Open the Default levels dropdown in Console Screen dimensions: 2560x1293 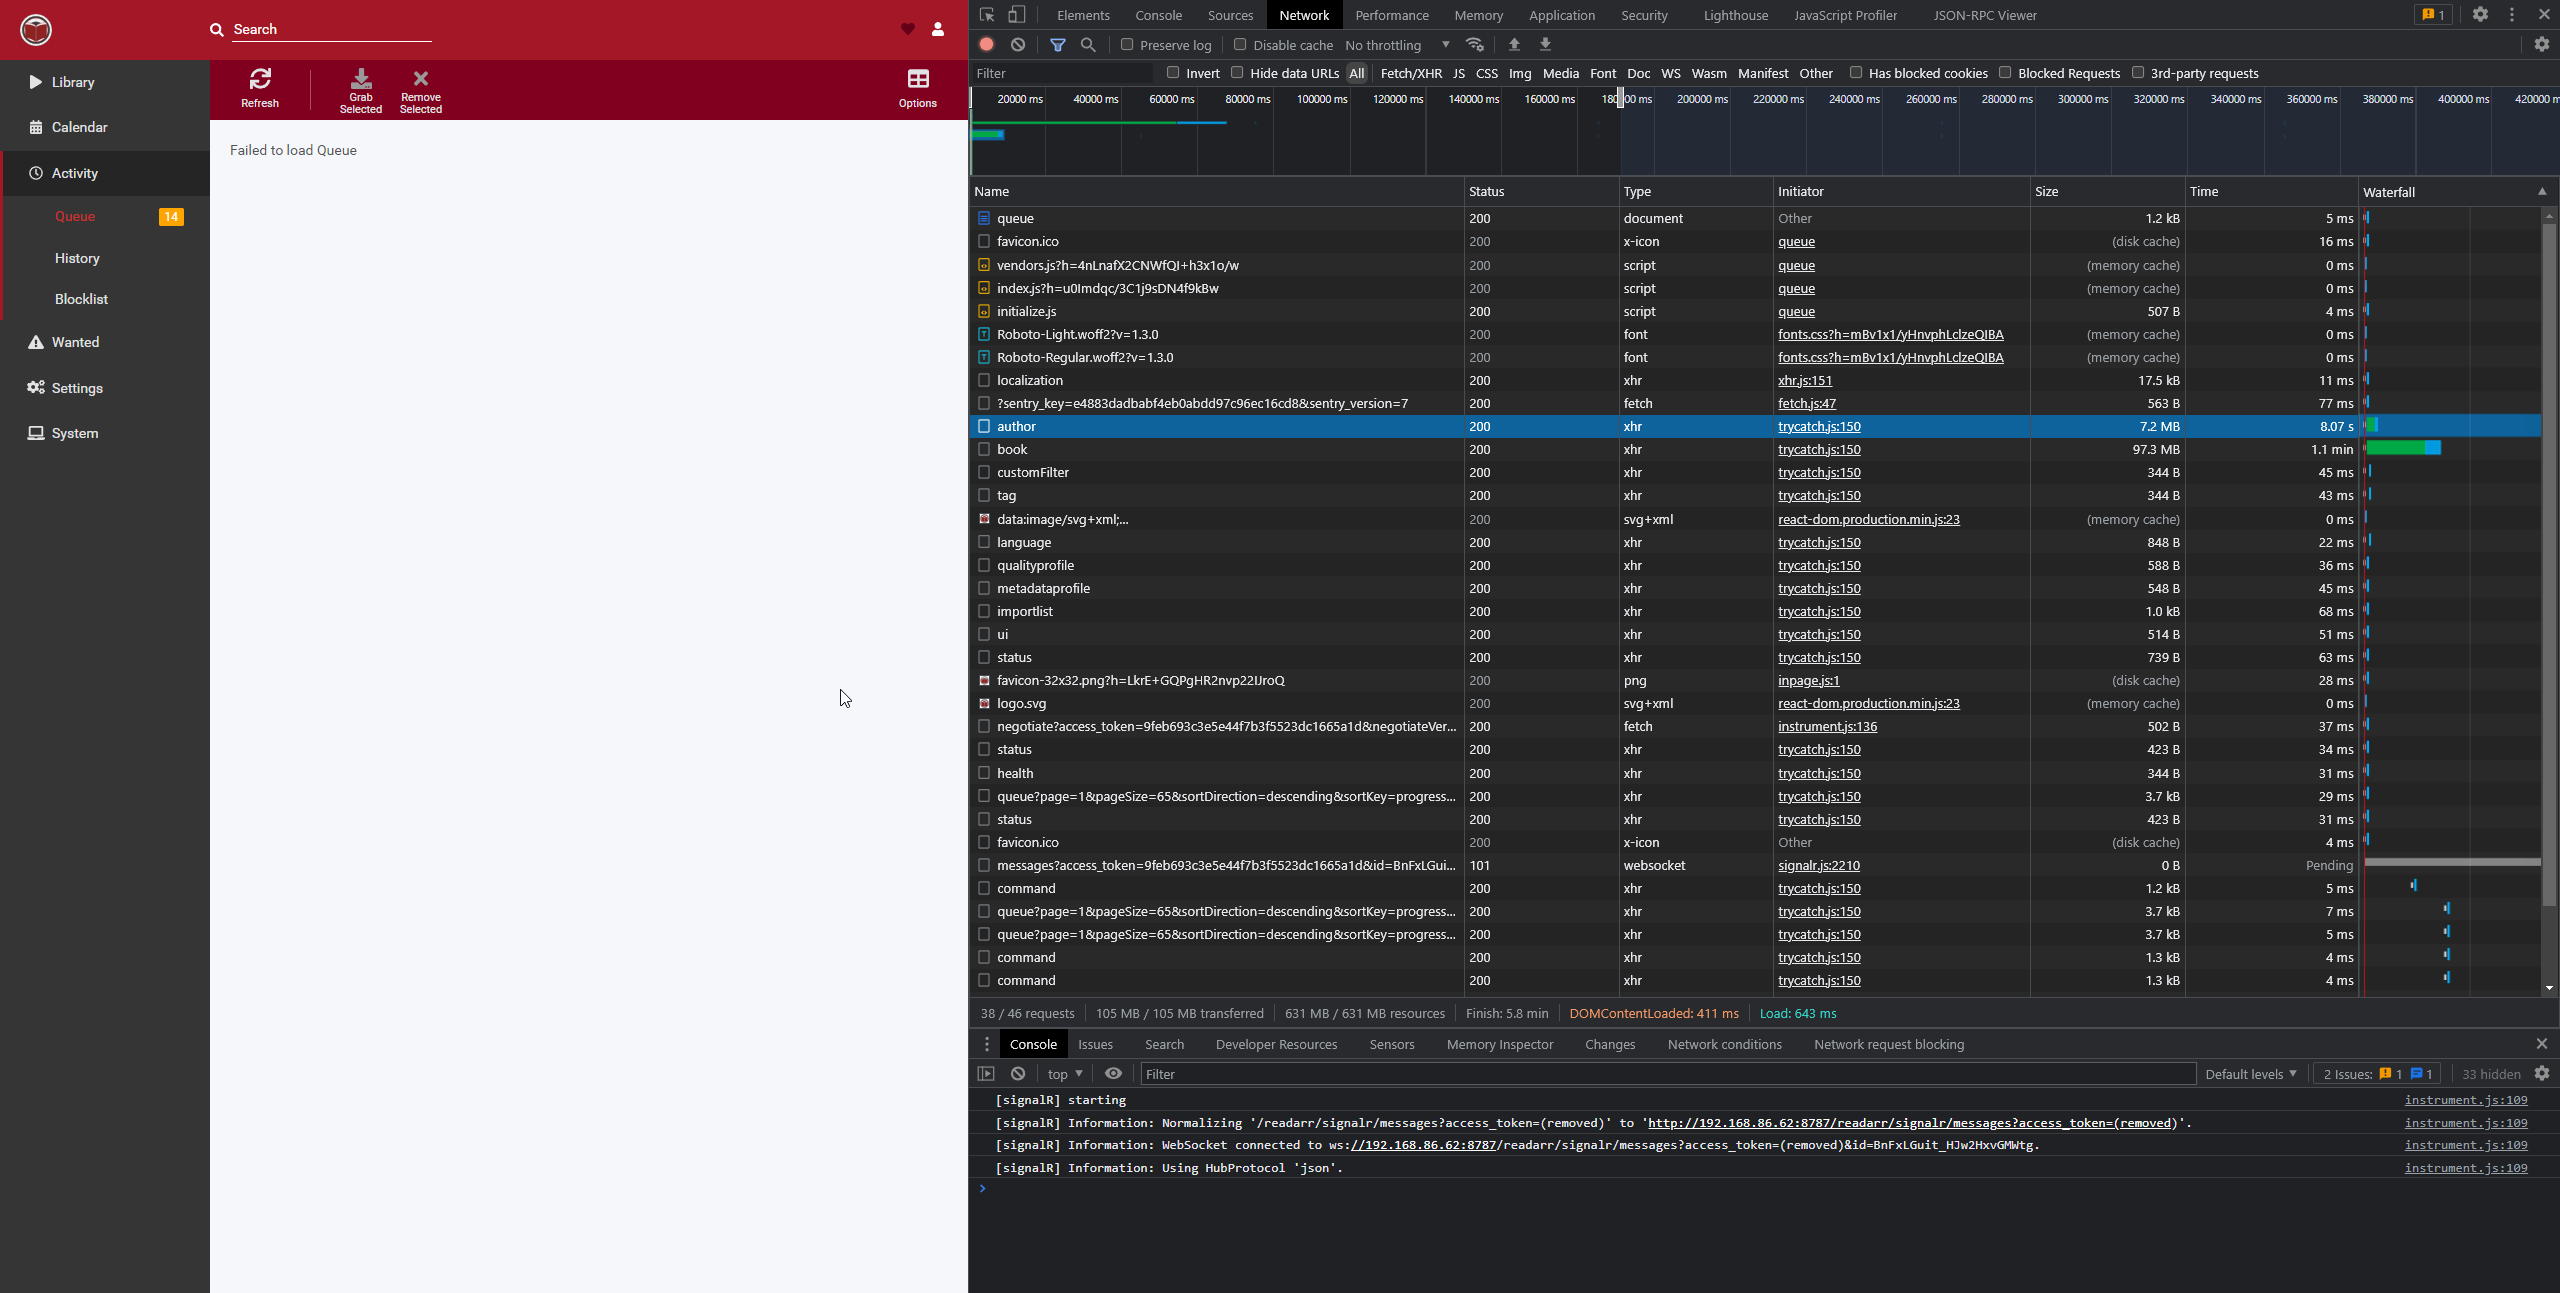2249,1073
